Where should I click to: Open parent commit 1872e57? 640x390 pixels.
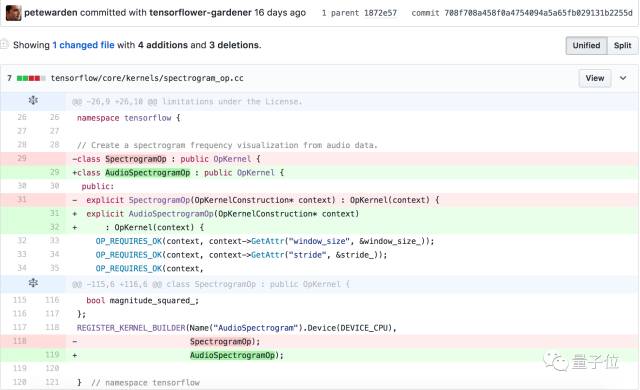click(380, 13)
